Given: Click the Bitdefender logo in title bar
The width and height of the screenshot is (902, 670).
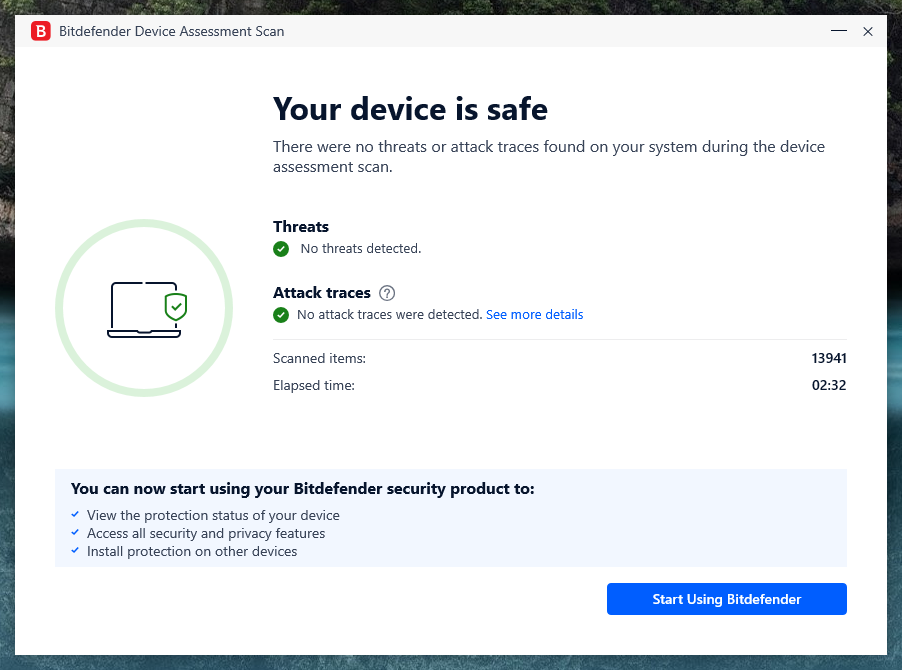Looking at the screenshot, I should [x=41, y=31].
